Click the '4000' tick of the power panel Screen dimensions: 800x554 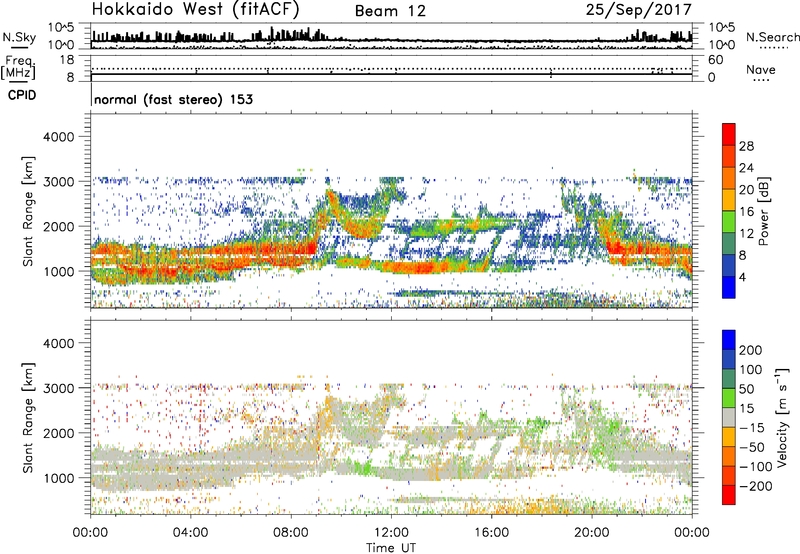pyautogui.click(x=58, y=137)
